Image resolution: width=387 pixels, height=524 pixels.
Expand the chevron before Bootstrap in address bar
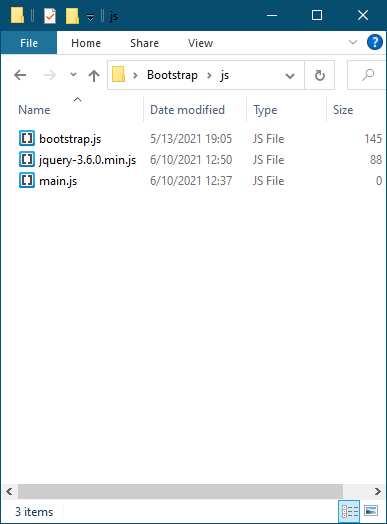pos(135,76)
